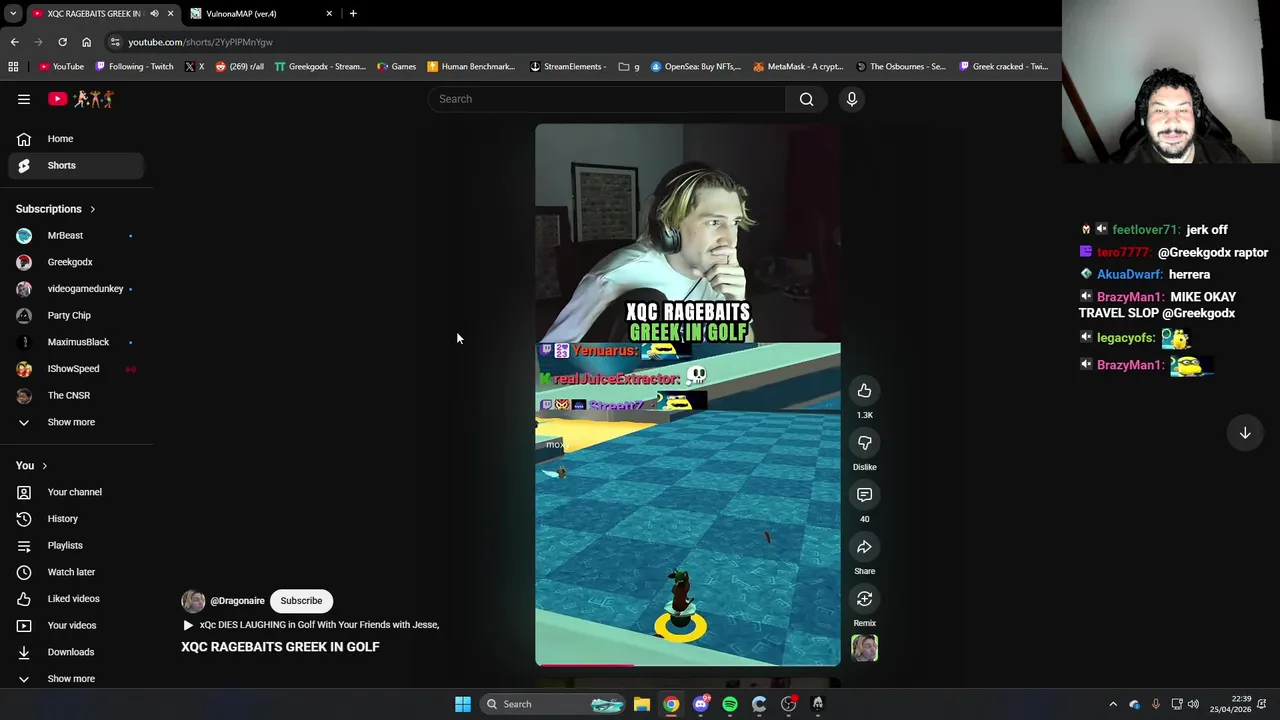The image size is (1280, 720).
Task: Search with your voice microphone
Action: [x=852, y=99]
